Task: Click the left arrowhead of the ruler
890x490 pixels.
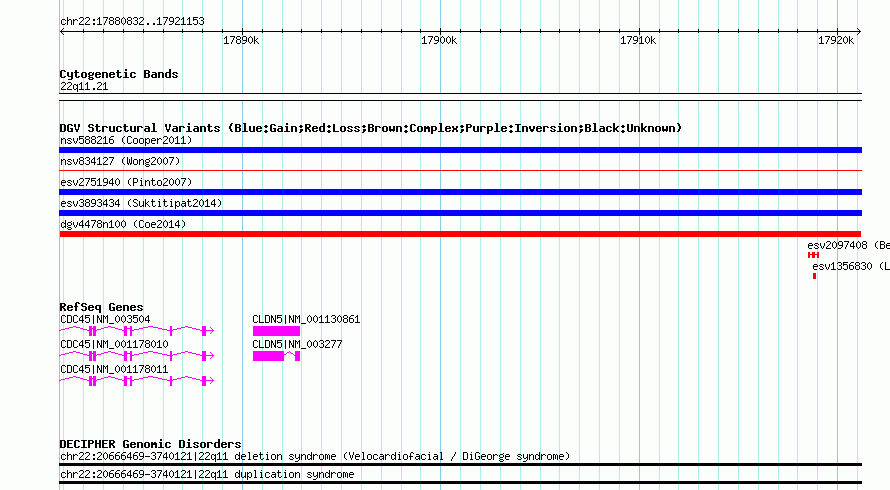Action: 62,32
